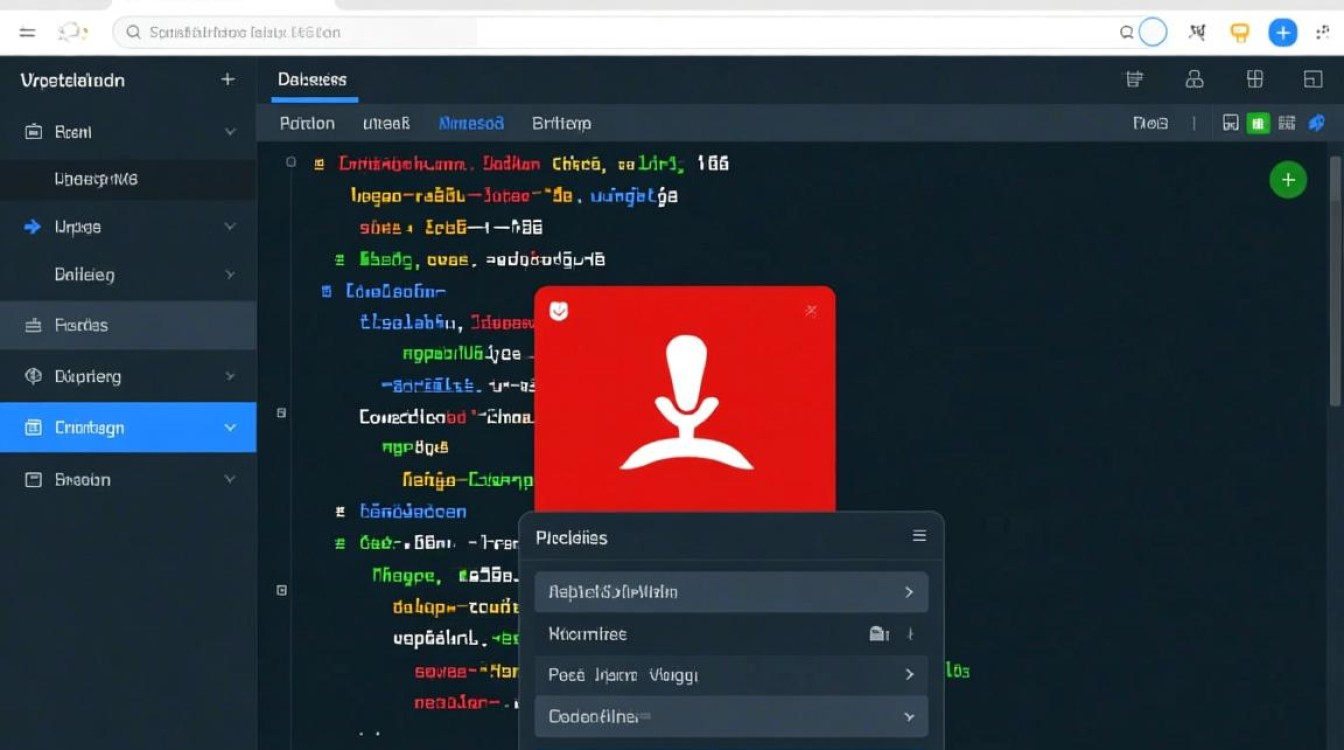Viewport: 1344px width, 750px height.
Task: Click the magnifier icon at search bar's right end
Action: pyautogui.click(x=1127, y=33)
